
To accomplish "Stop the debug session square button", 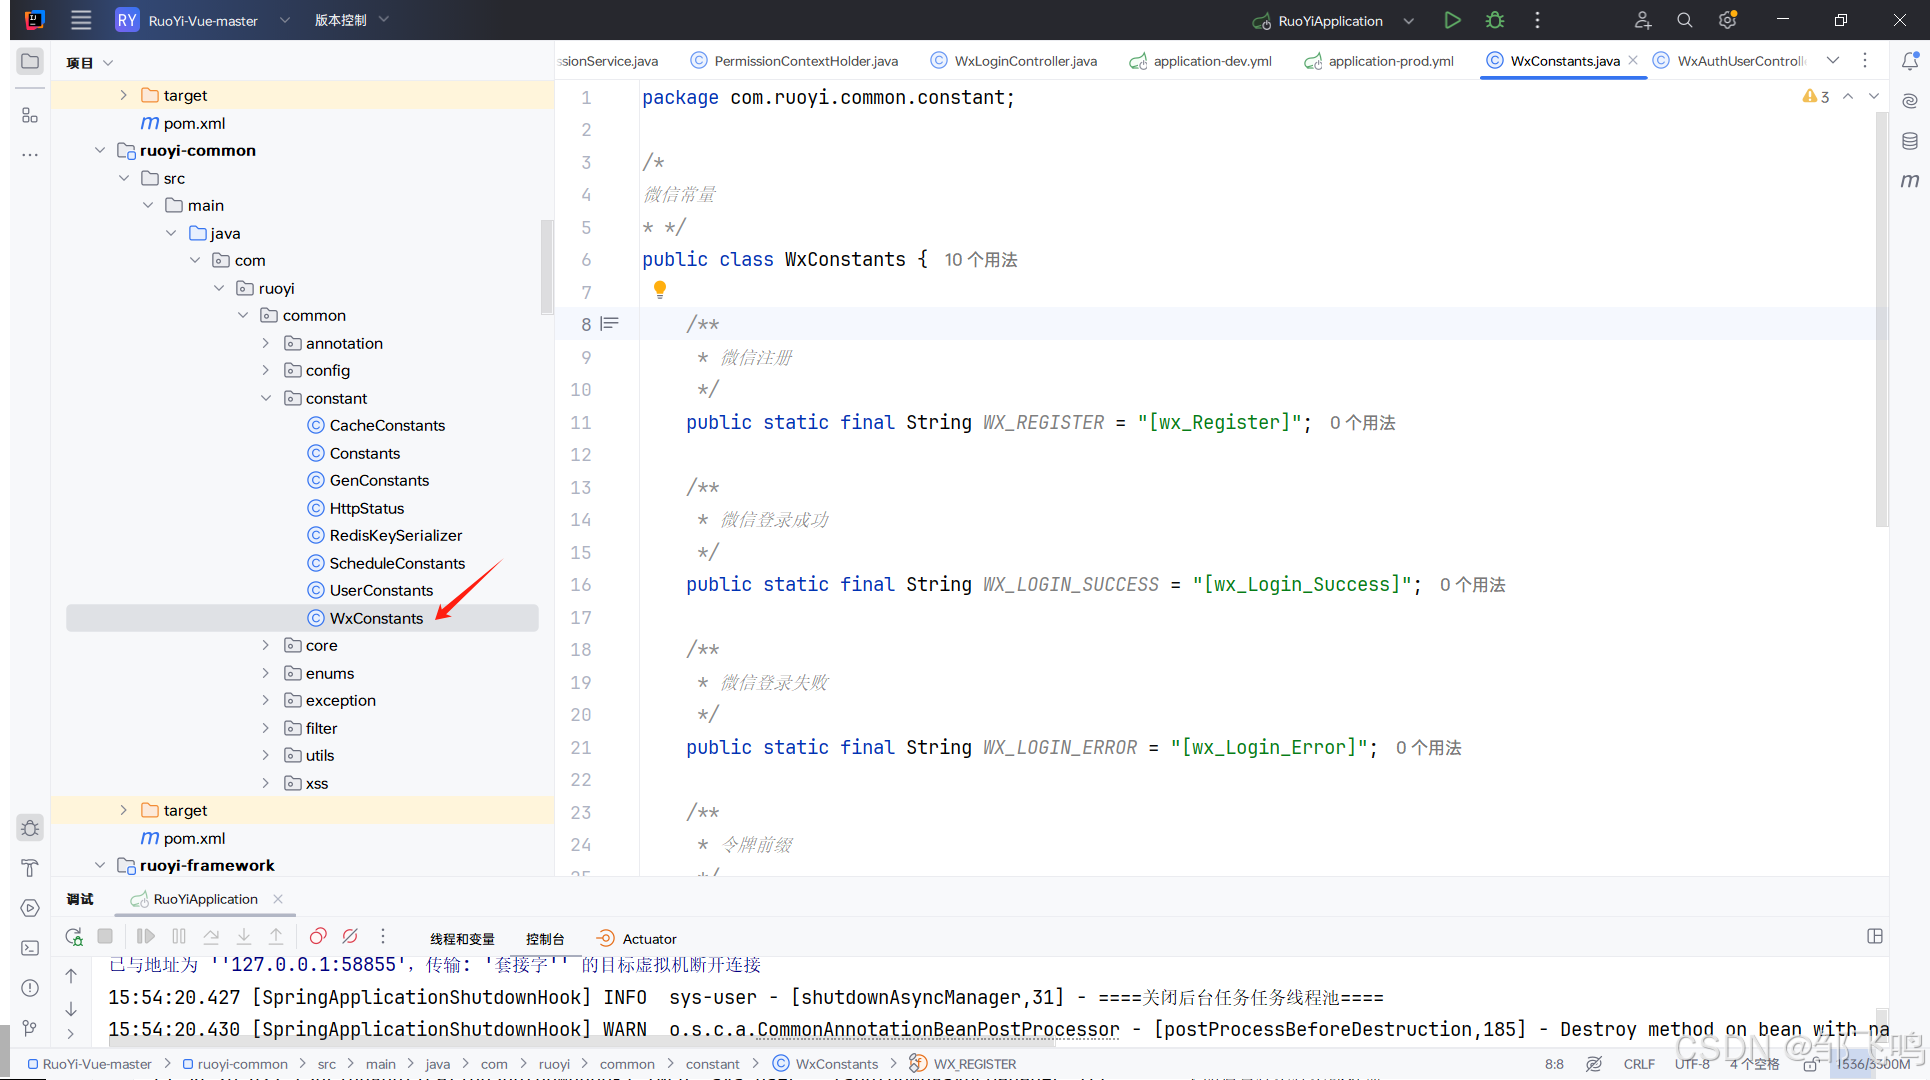I will coord(105,937).
